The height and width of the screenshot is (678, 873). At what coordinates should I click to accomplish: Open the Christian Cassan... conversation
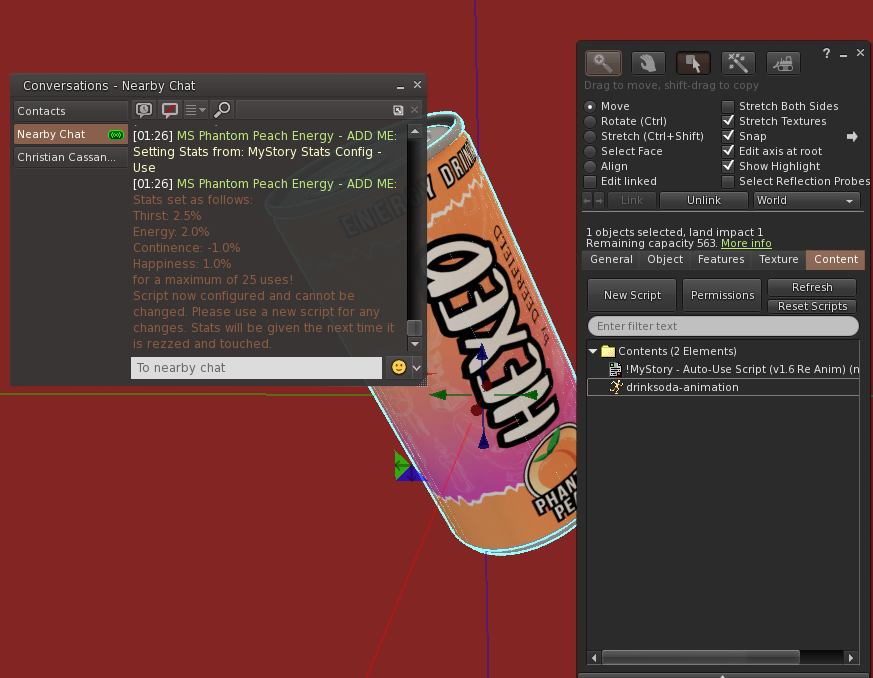71,158
